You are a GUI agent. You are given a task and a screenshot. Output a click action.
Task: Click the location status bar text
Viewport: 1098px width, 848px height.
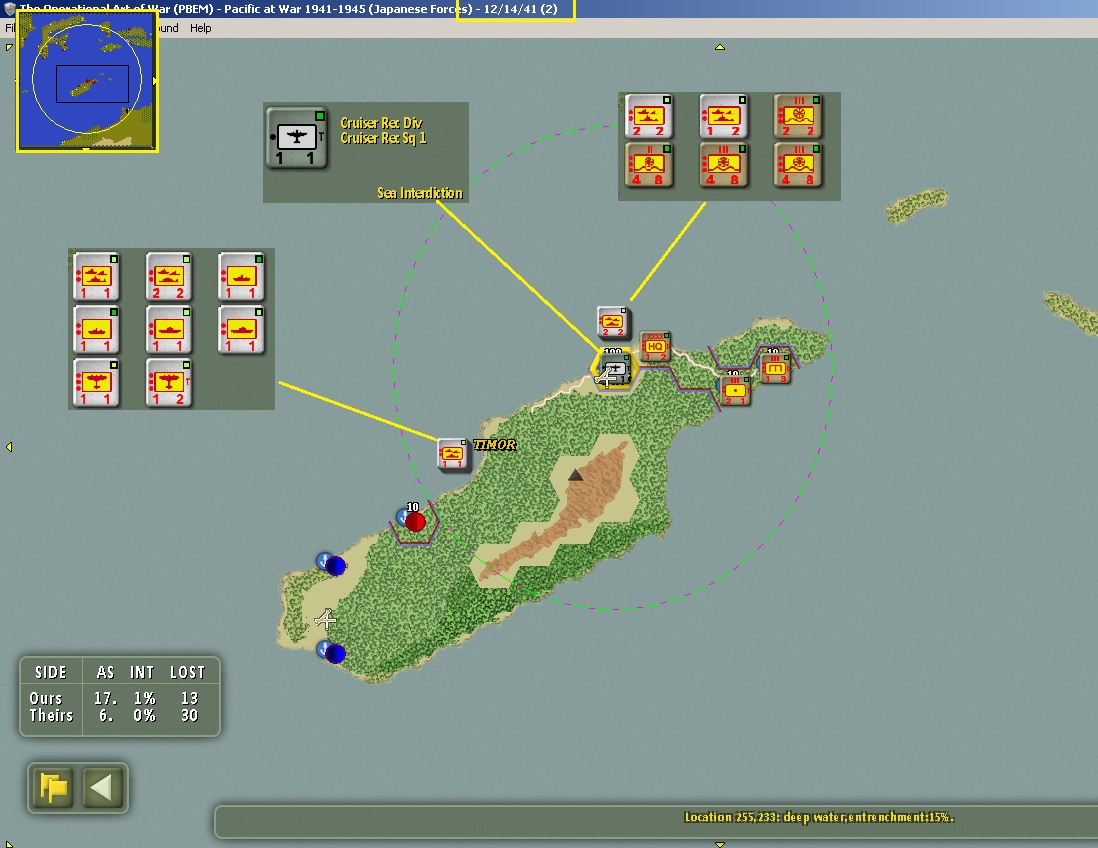pos(819,817)
